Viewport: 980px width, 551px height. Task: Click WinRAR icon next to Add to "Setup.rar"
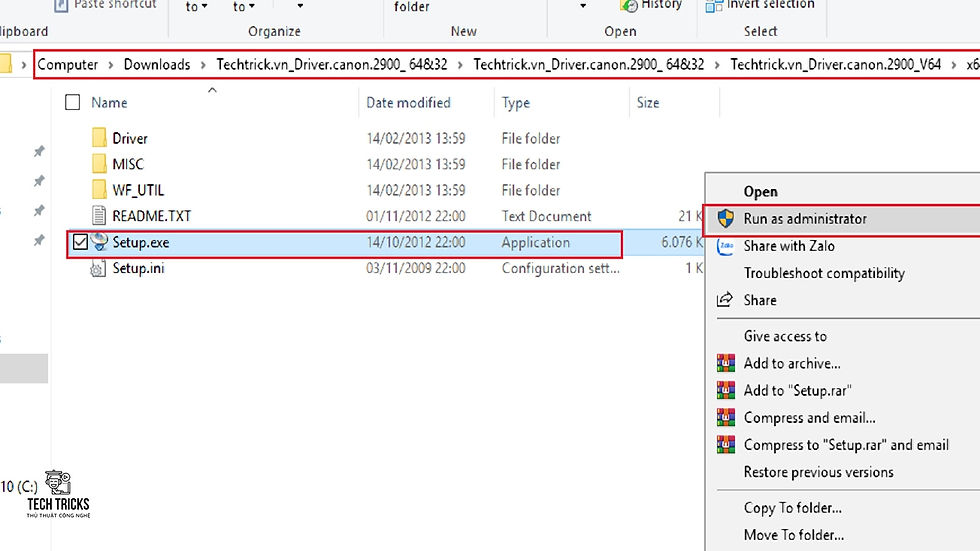[x=726, y=390]
